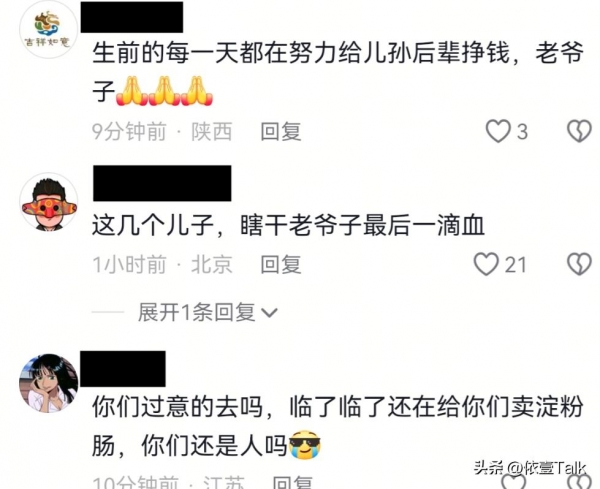
Task: Reply to the Jiangsu comment via 回复
Action: point(293,483)
